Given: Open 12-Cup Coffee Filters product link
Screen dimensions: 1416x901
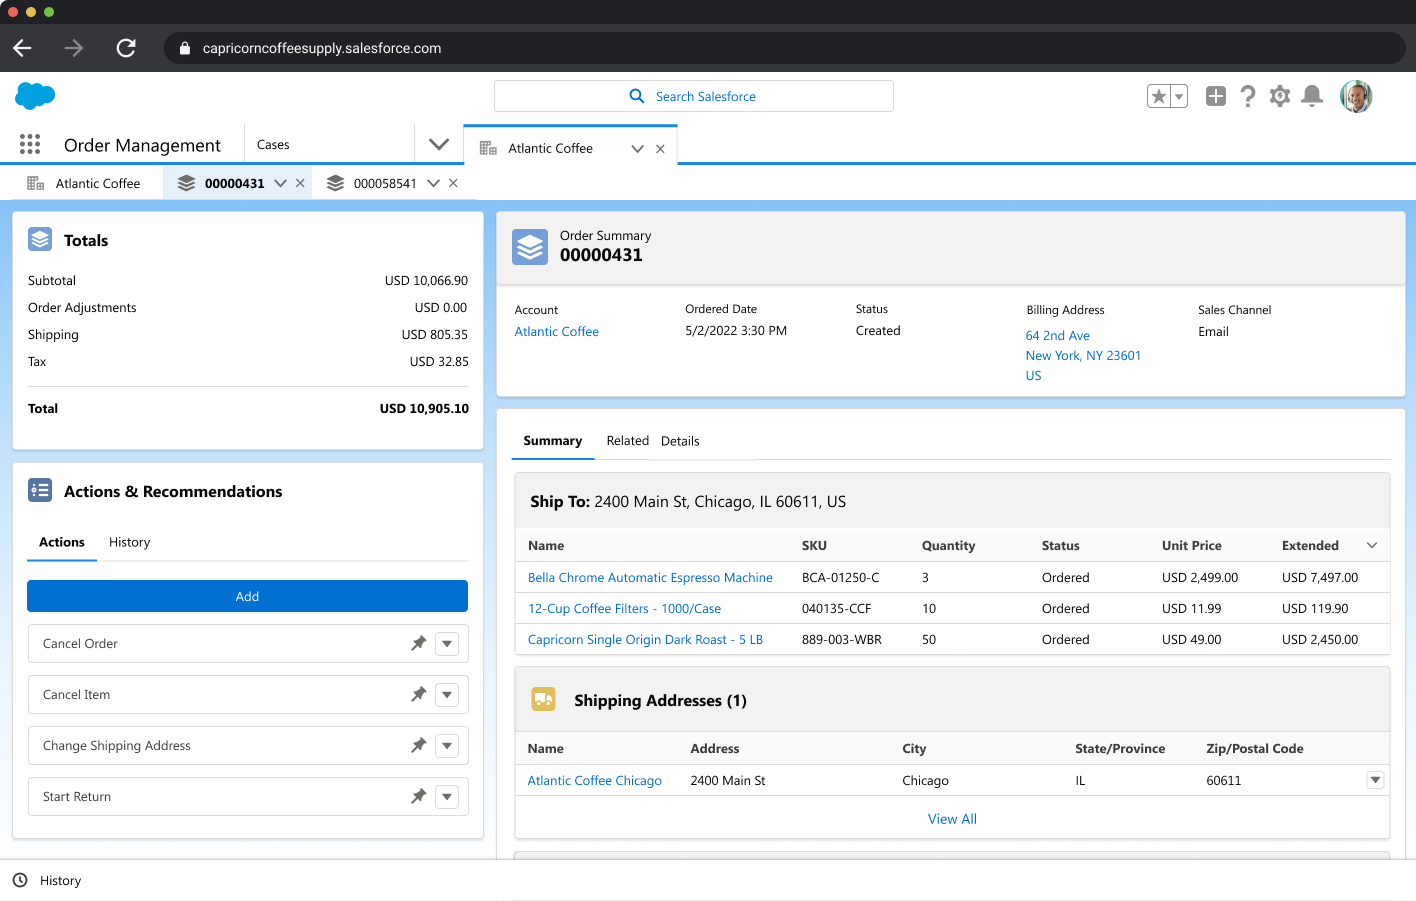Looking at the screenshot, I should pos(624,609).
